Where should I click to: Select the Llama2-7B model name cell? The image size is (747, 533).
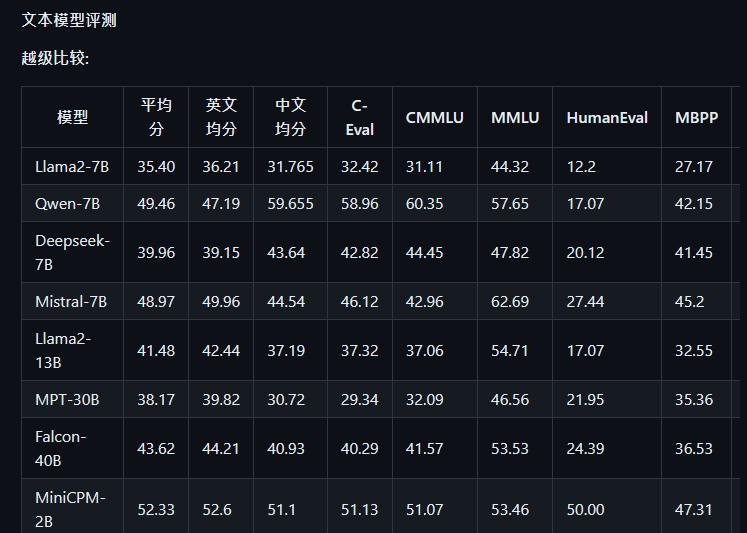(72, 166)
